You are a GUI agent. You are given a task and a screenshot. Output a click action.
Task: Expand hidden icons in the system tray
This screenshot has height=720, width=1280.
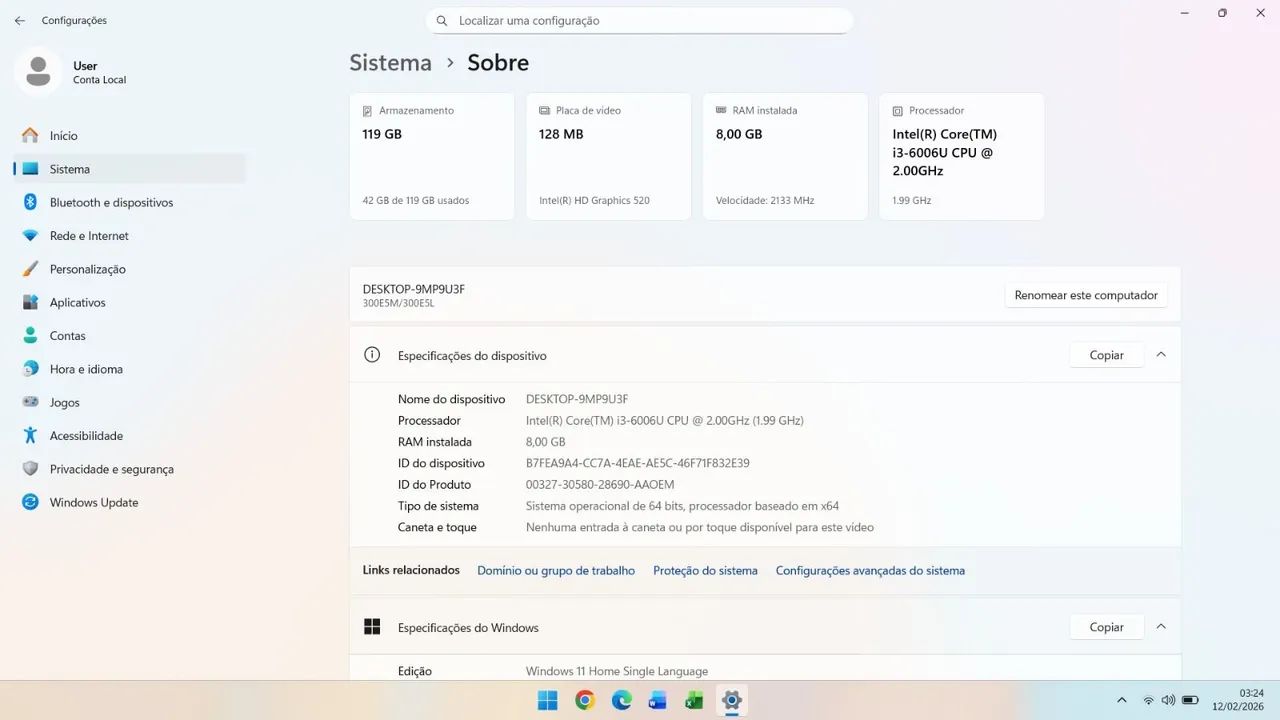tap(1121, 700)
